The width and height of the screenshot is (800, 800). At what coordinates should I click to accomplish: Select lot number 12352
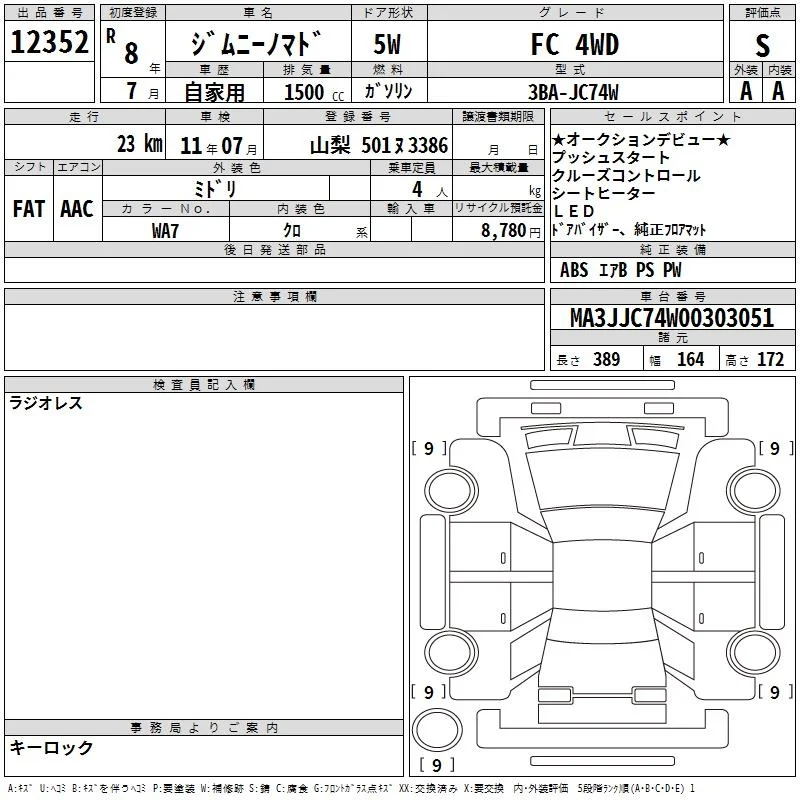click(49, 42)
